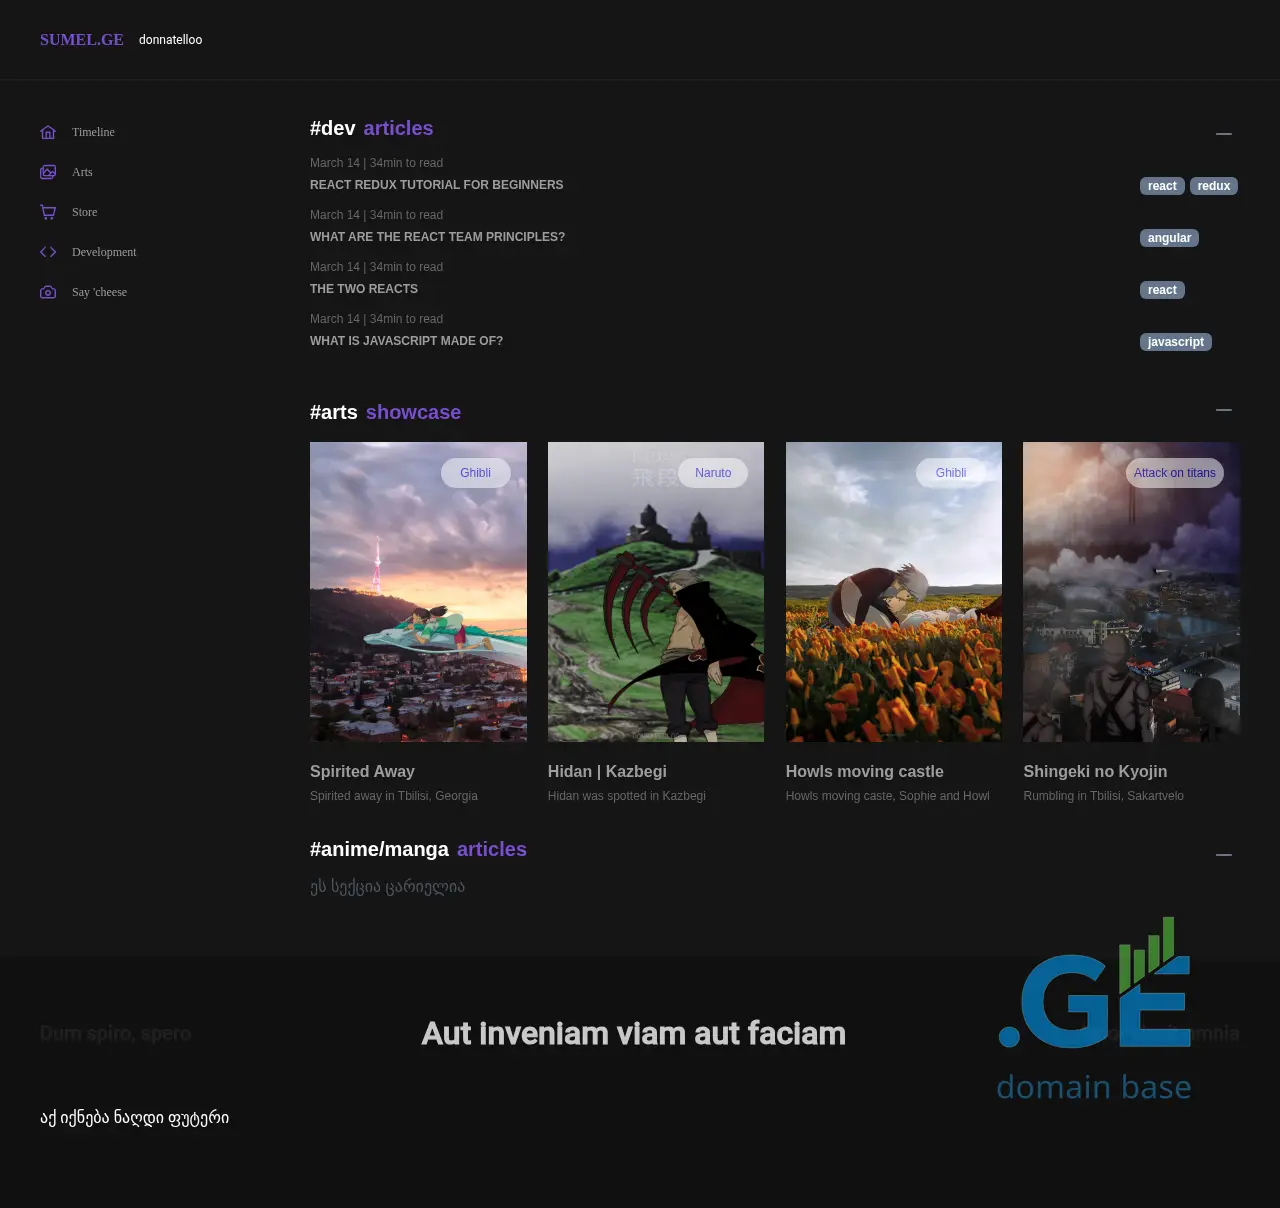Viewport: 1280px width, 1208px height.
Task: Open the Timeline menu item
Action: tap(93, 132)
